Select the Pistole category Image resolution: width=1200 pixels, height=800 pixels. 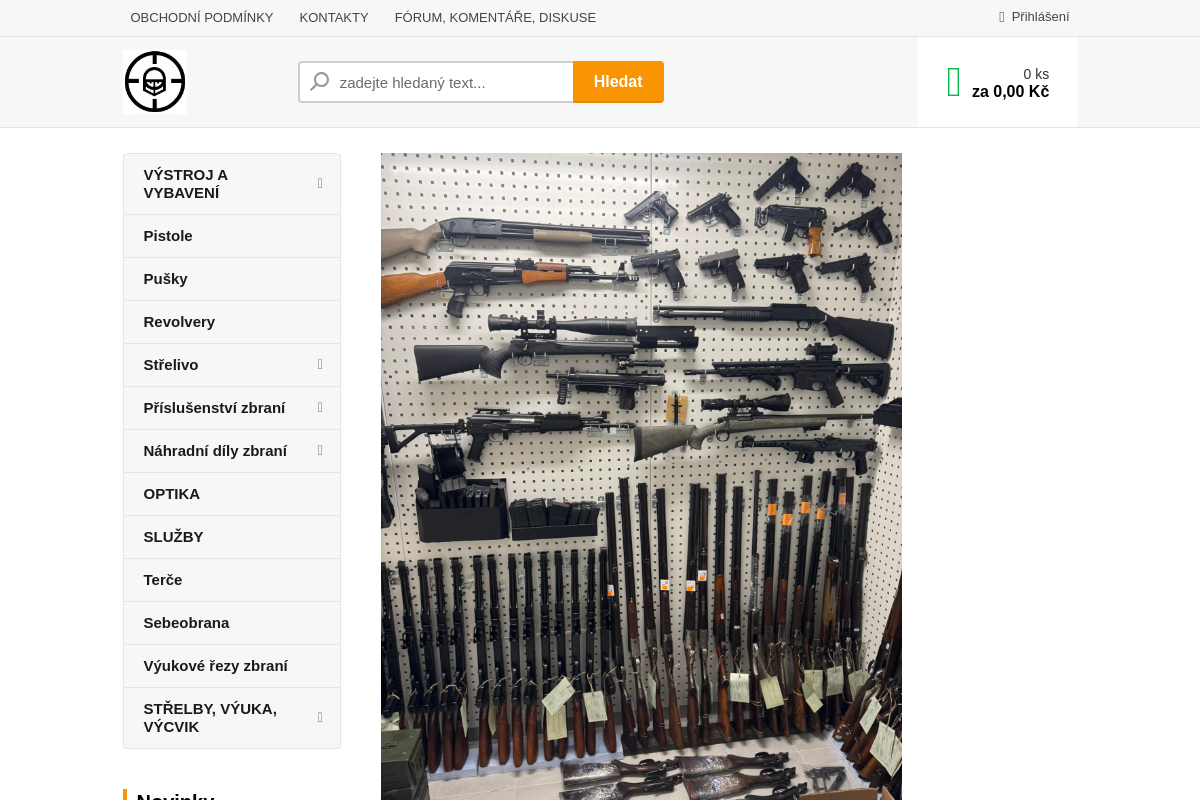tap(168, 236)
